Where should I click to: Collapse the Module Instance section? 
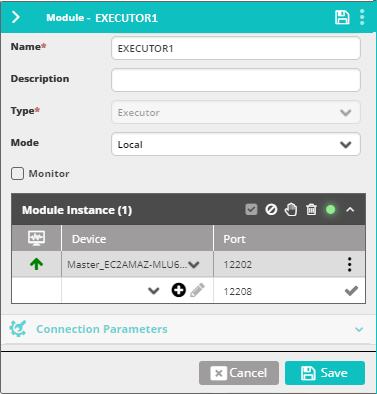click(x=350, y=210)
